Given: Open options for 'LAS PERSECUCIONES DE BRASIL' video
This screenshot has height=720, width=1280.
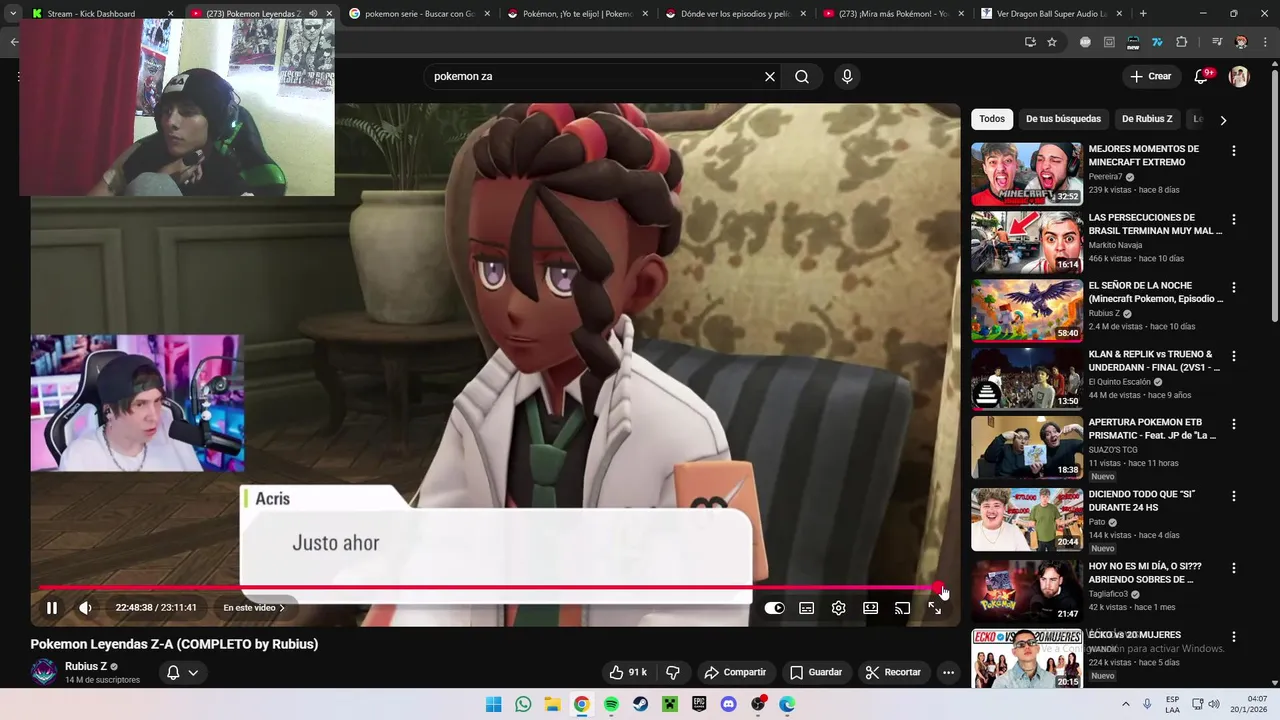Looking at the screenshot, I should (x=1233, y=219).
